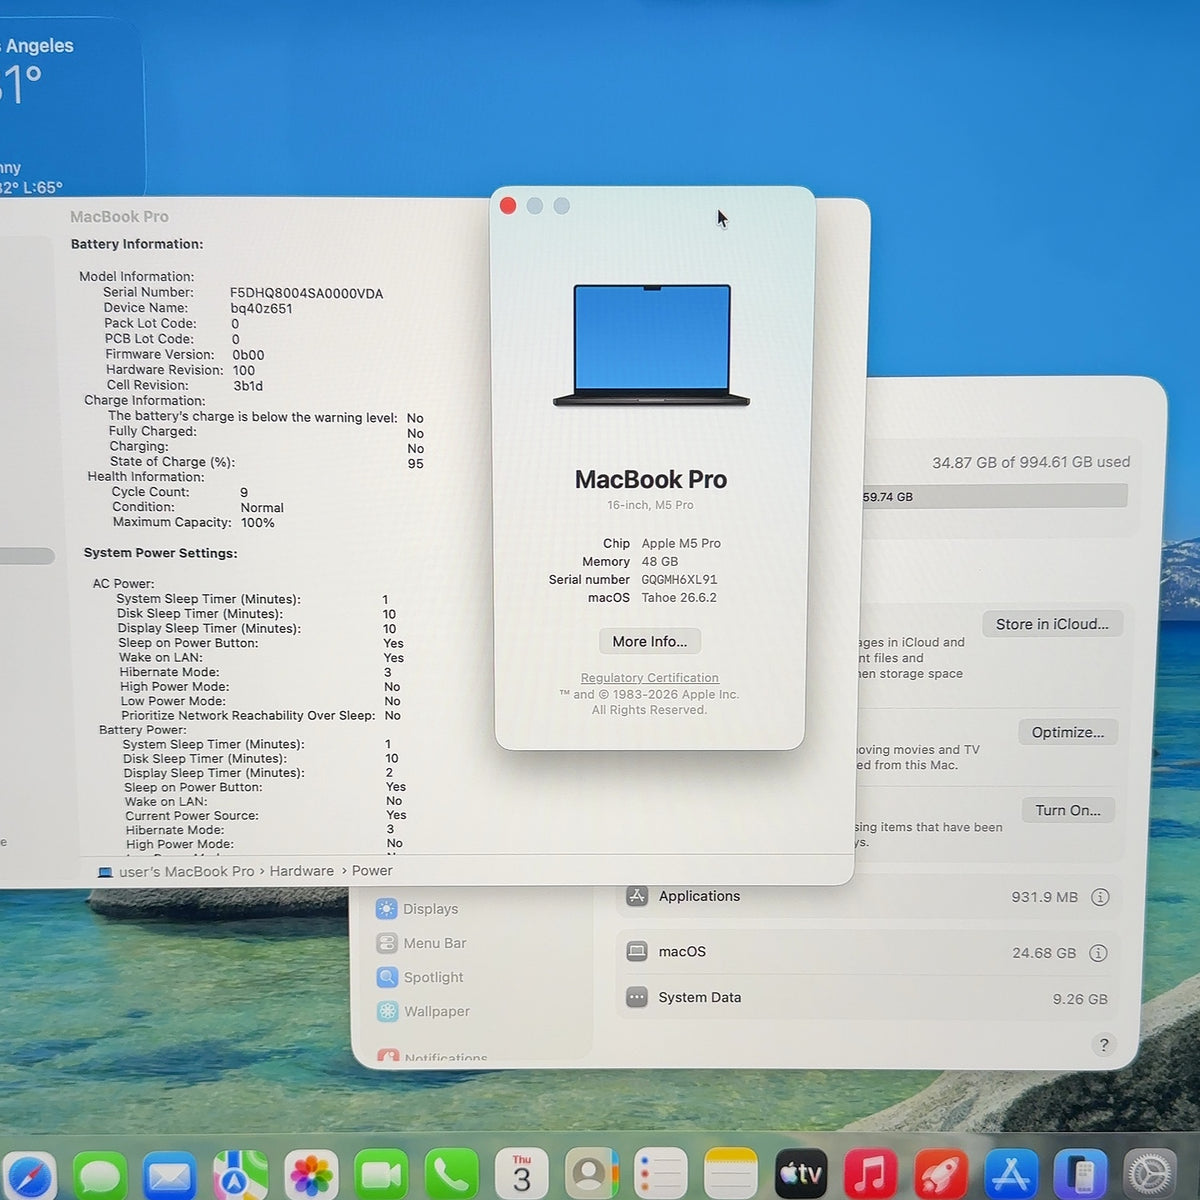The height and width of the screenshot is (1200, 1200).
Task: Click the Los Angeles weather widget
Action: tap(70, 107)
